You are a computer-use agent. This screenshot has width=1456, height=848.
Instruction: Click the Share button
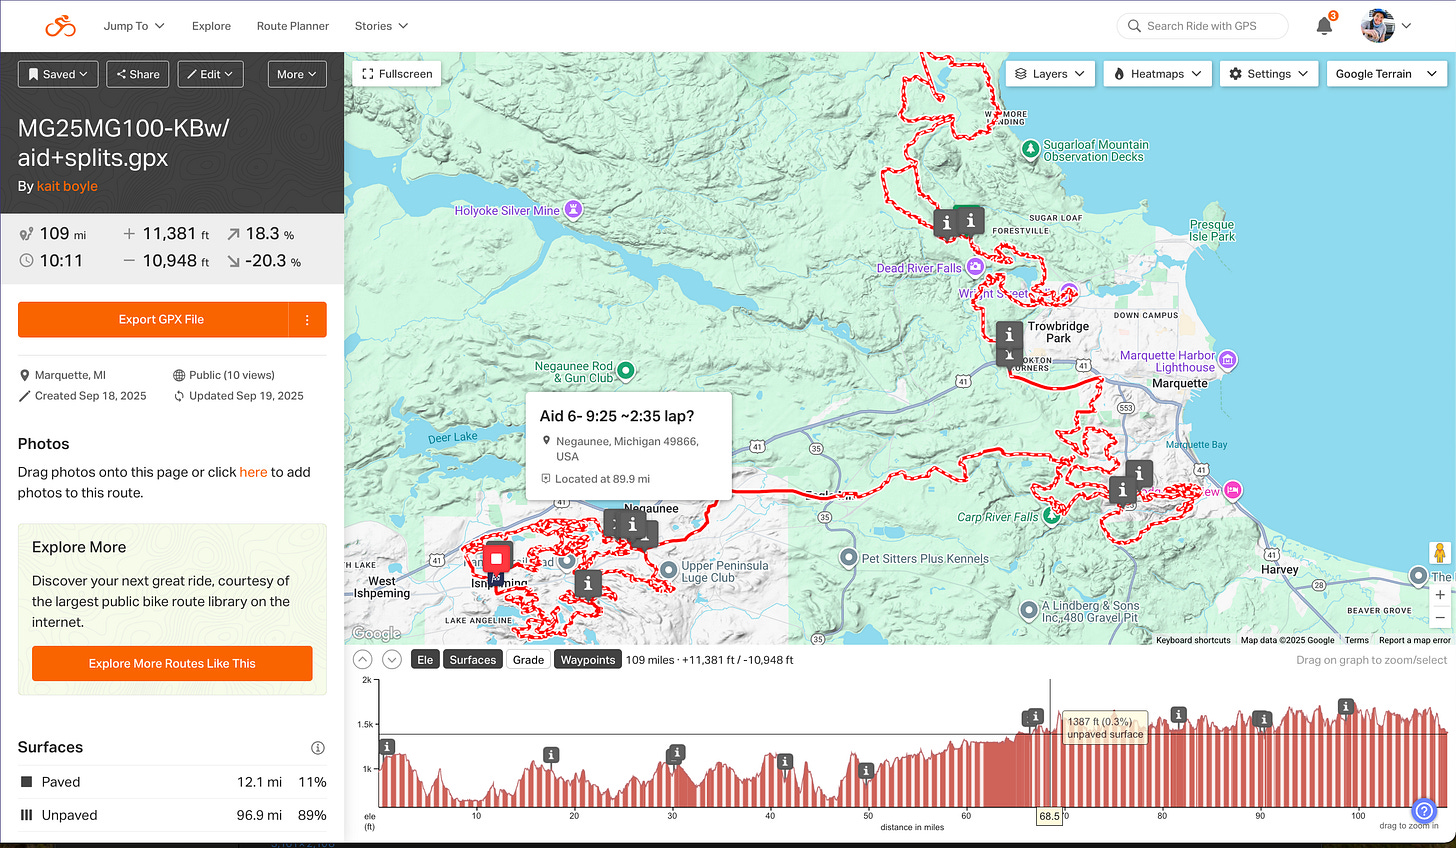138,74
